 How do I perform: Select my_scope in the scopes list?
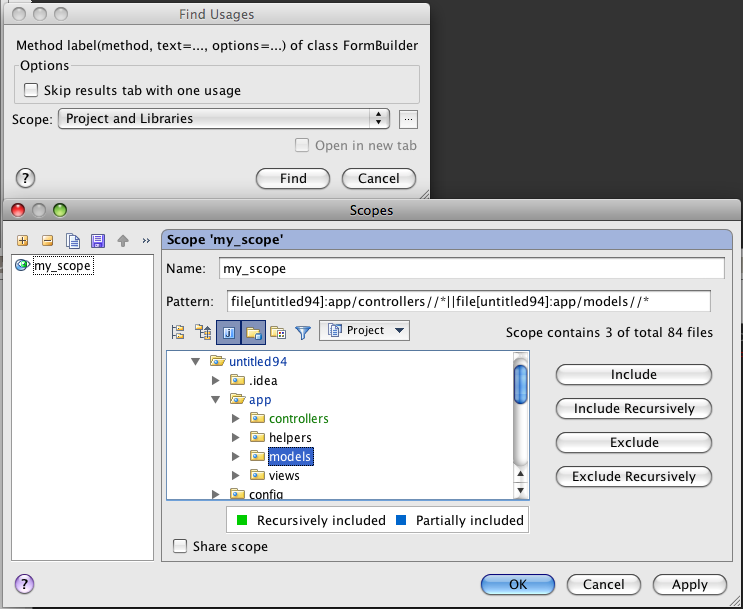[x=62, y=266]
